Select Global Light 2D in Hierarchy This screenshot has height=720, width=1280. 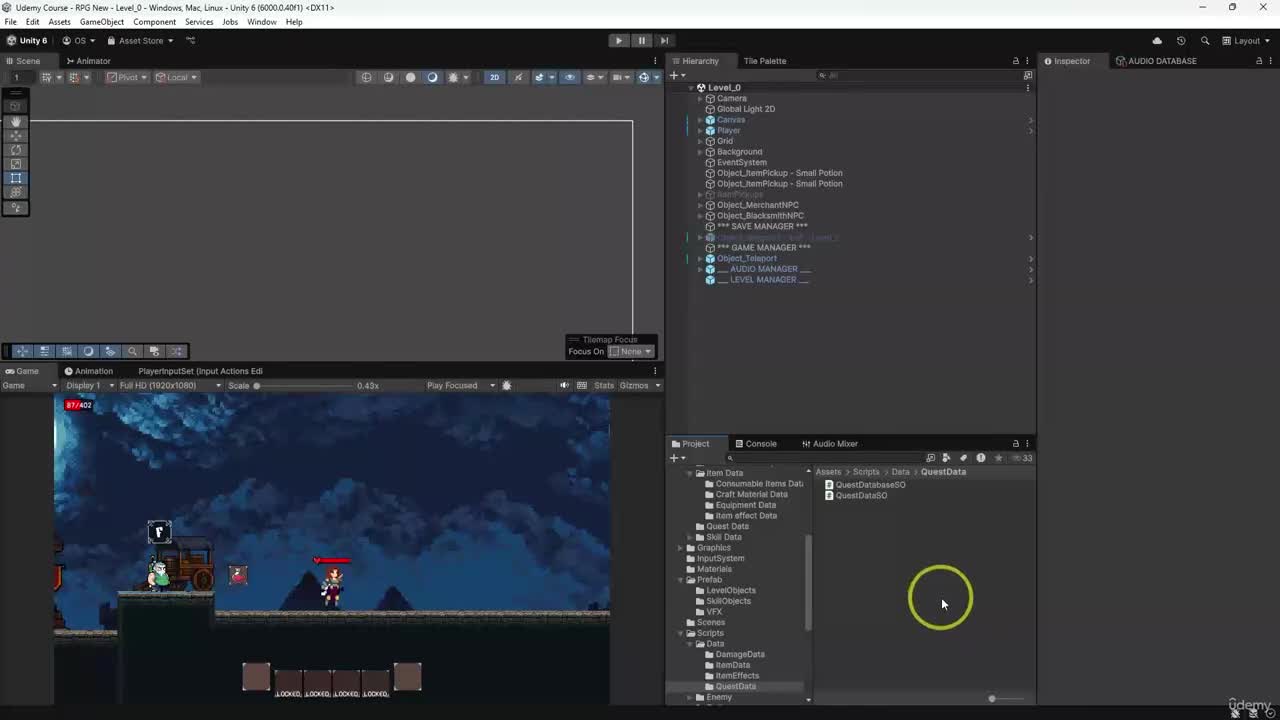(745, 109)
